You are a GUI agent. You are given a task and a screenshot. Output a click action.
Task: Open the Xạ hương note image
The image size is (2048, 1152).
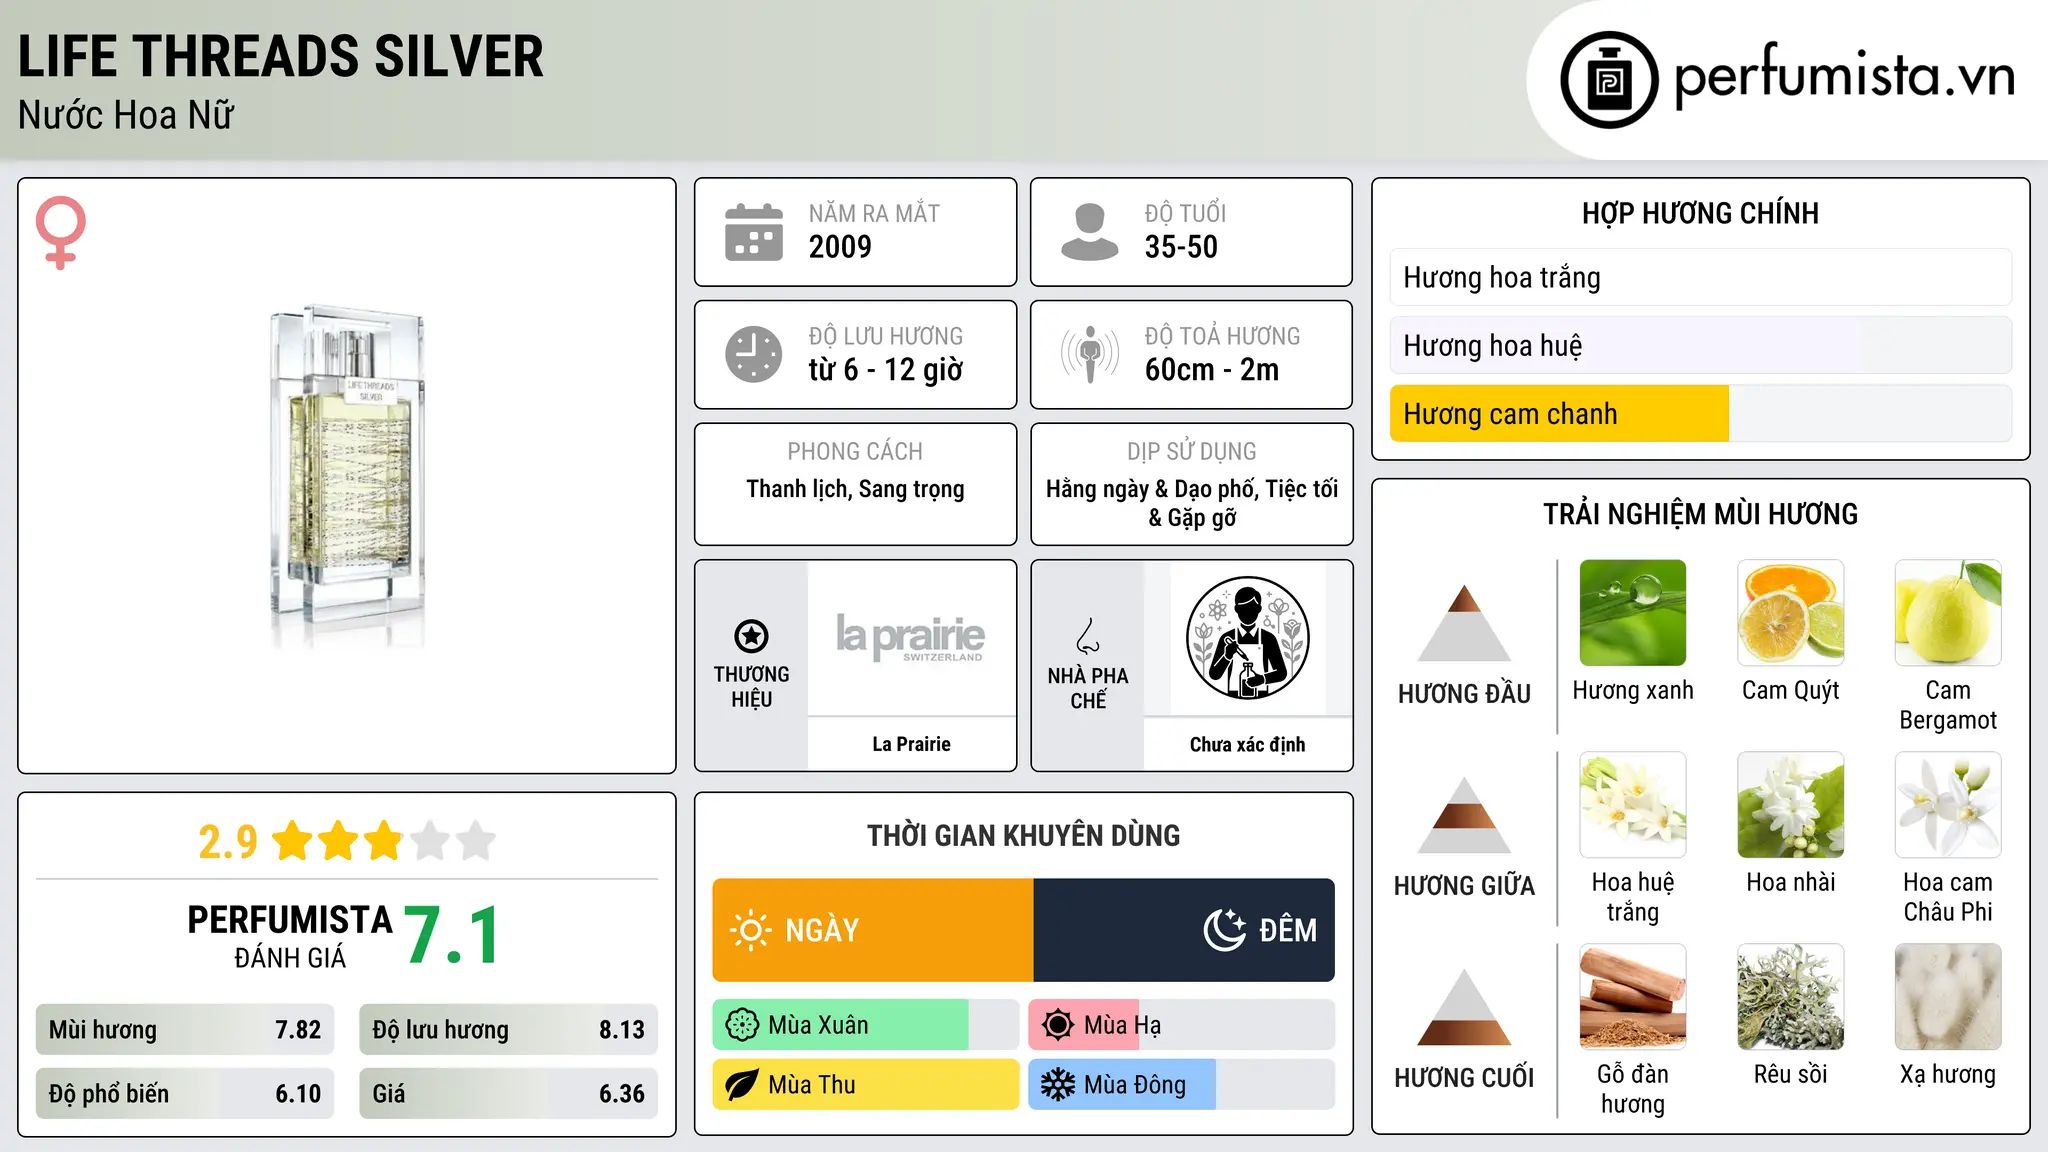click(x=1948, y=997)
